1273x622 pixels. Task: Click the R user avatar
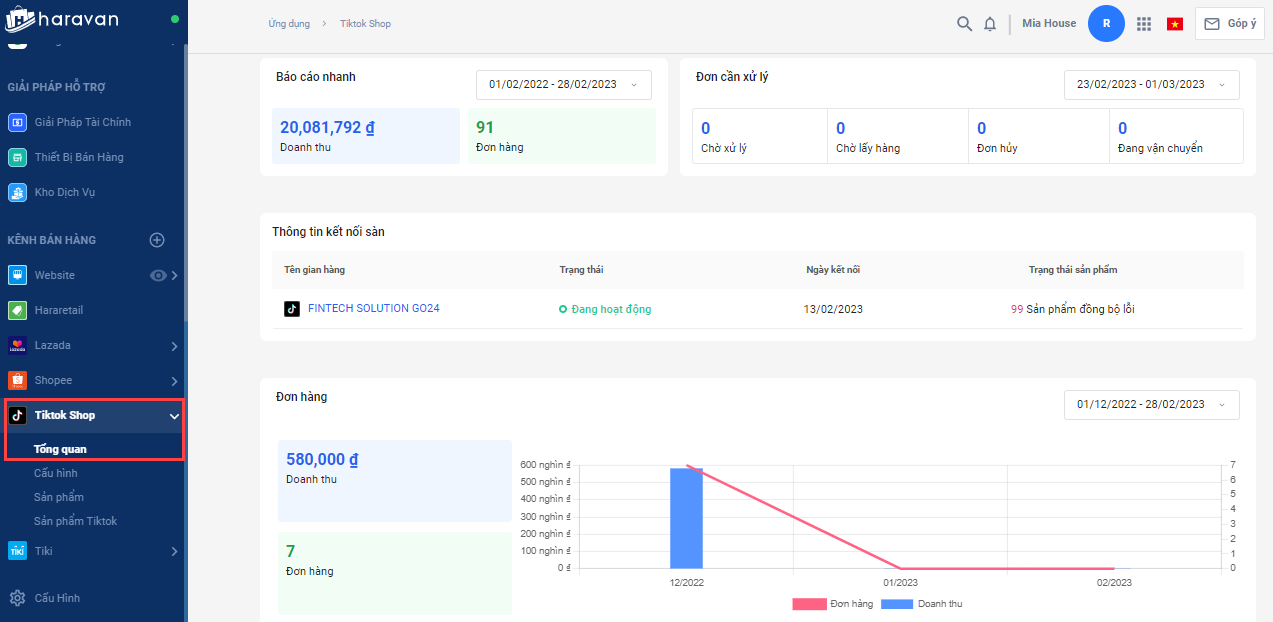tap(1106, 24)
